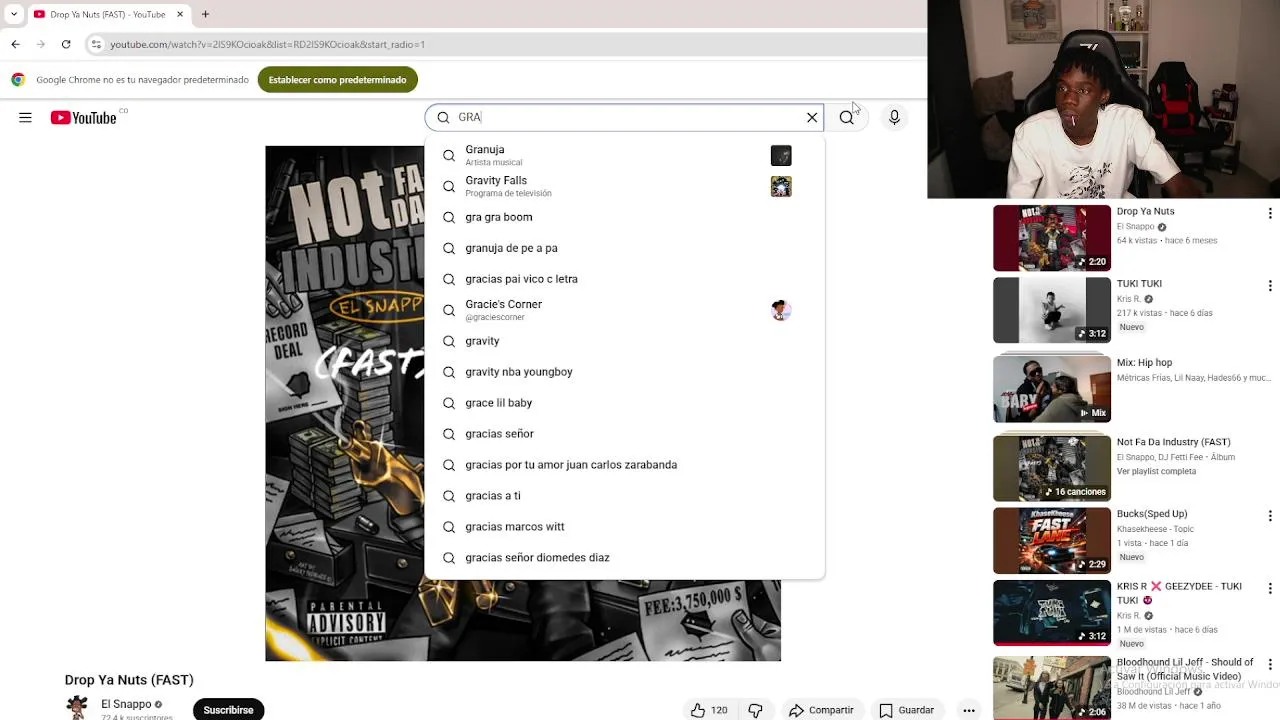Choose 'grace lil baby' suggestion
This screenshot has width=1280, height=720.
624,403
